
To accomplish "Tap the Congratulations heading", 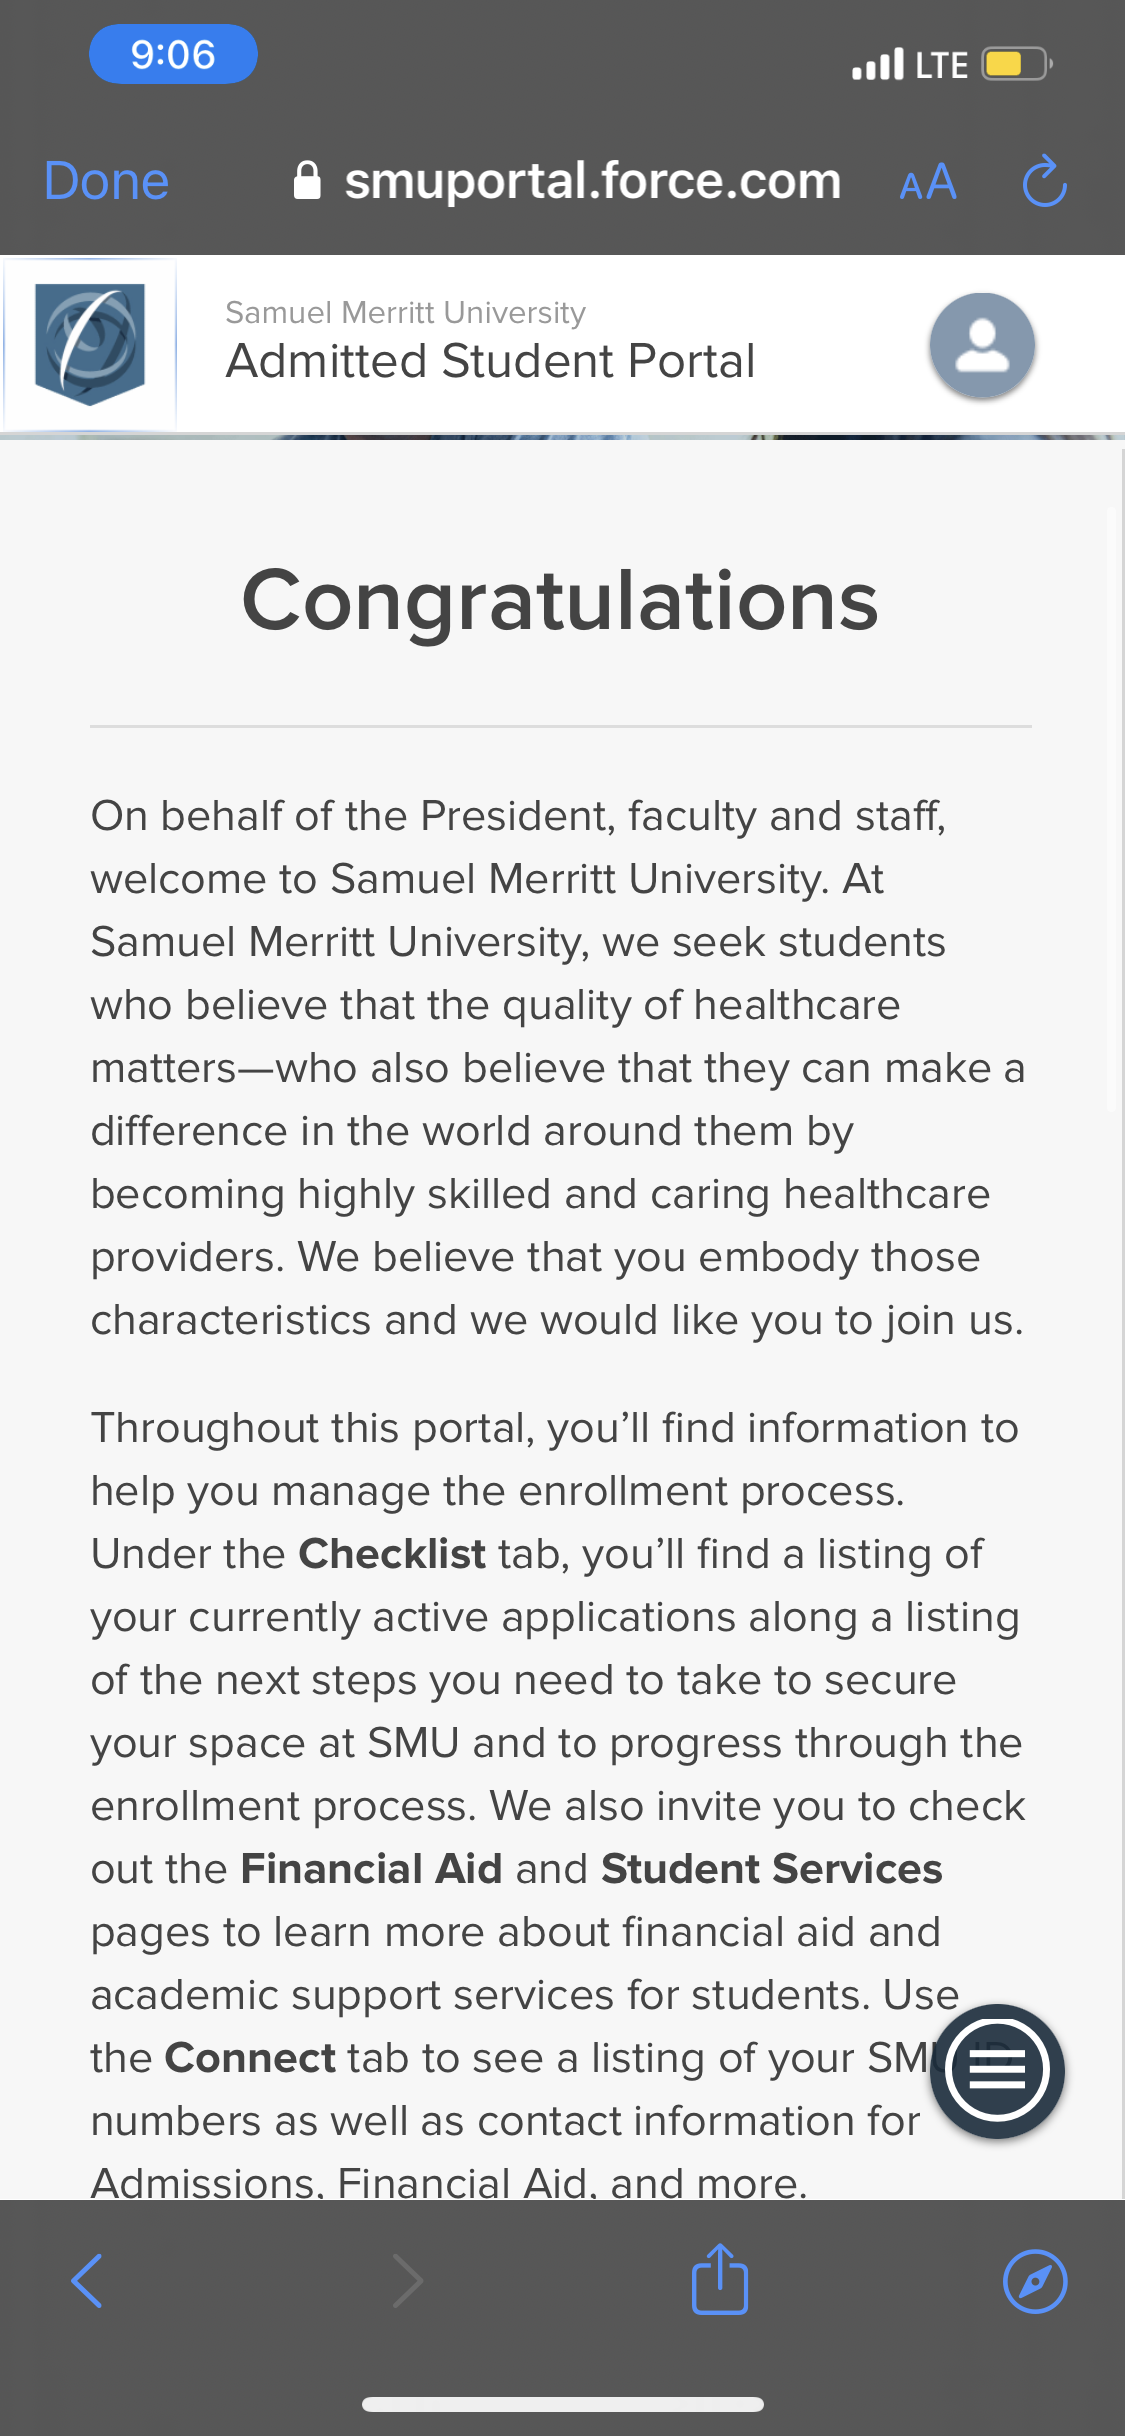I will tap(560, 601).
